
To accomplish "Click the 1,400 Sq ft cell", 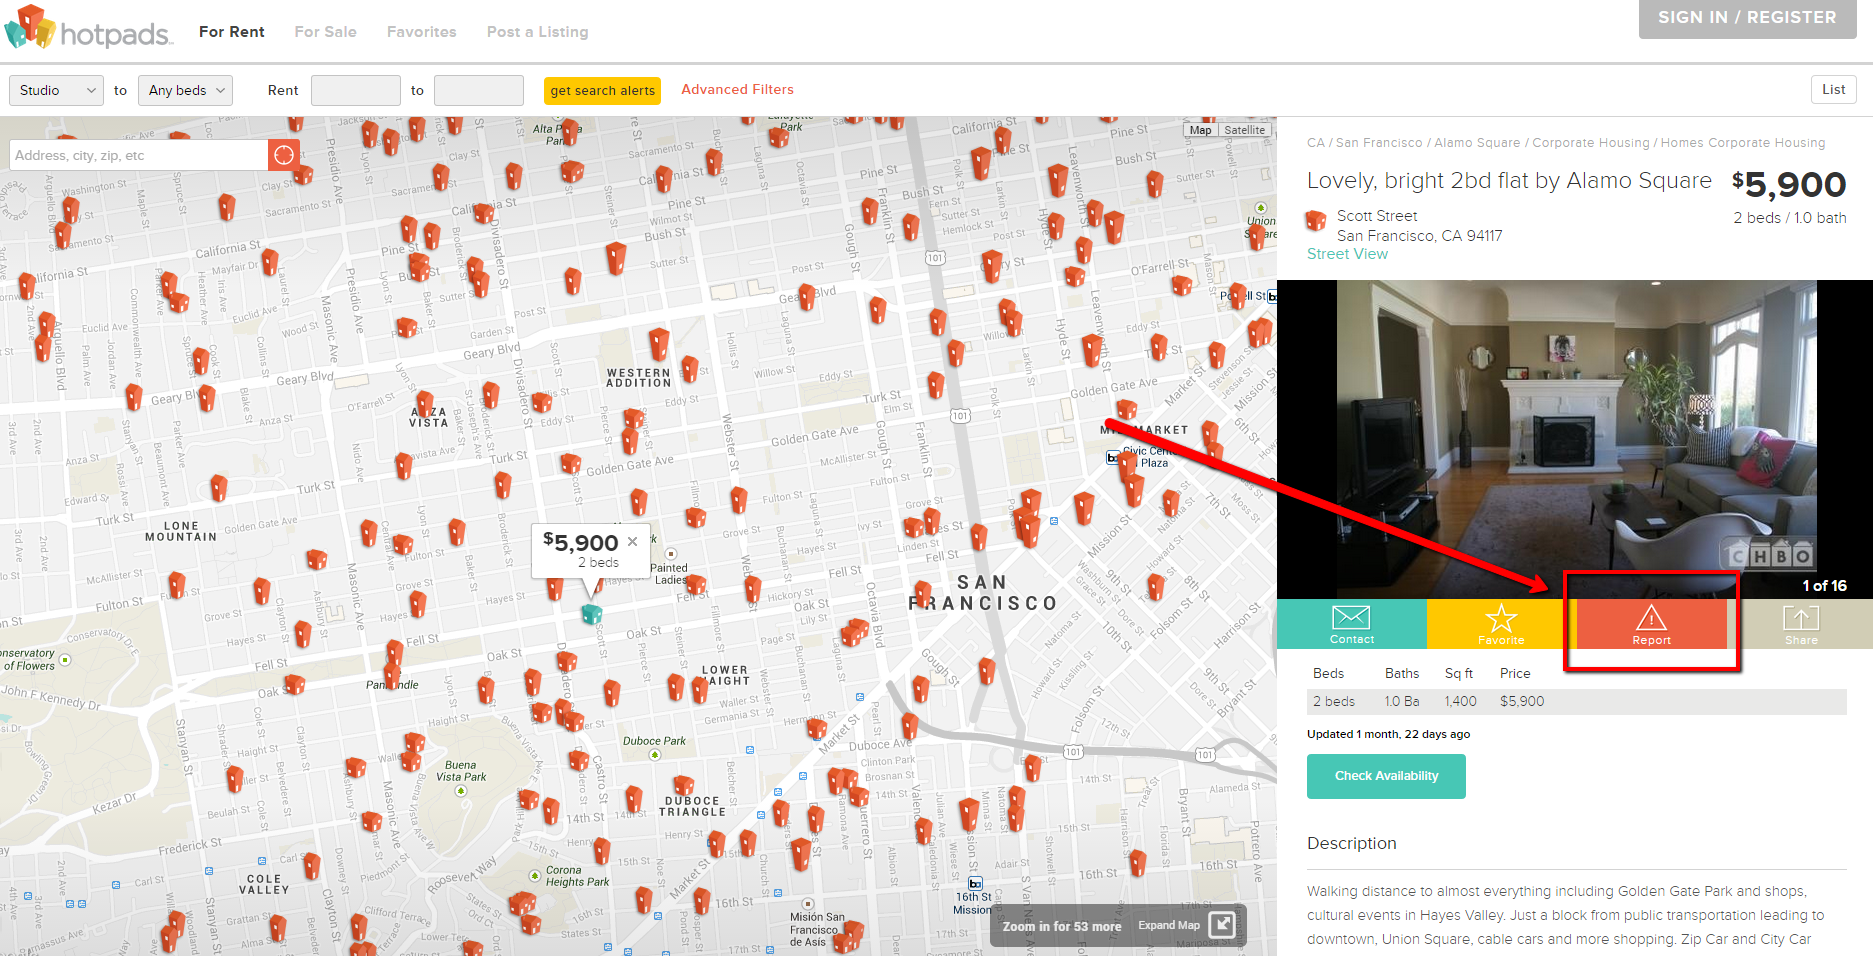I will 1460,701.
